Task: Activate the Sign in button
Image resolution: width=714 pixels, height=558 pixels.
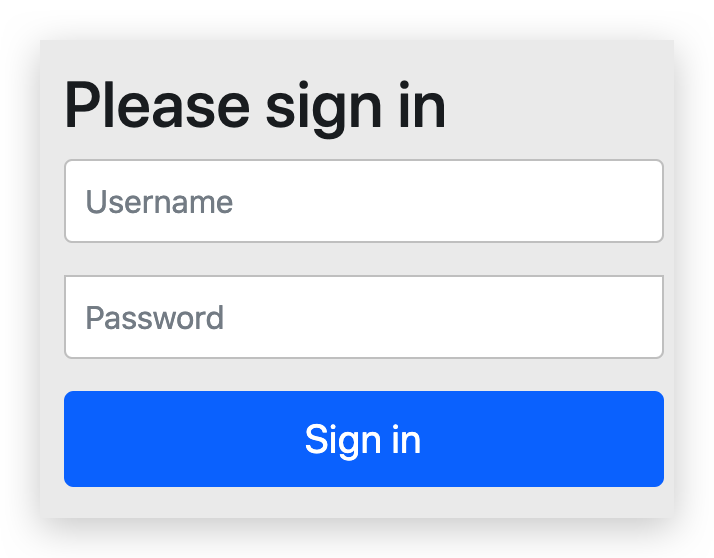Action: tap(363, 439)
